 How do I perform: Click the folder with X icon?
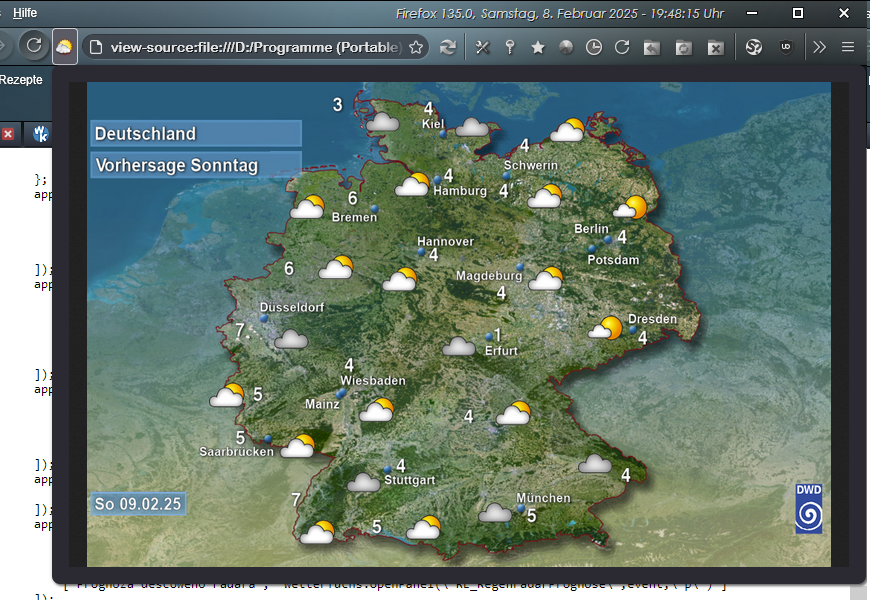[715, 47]
